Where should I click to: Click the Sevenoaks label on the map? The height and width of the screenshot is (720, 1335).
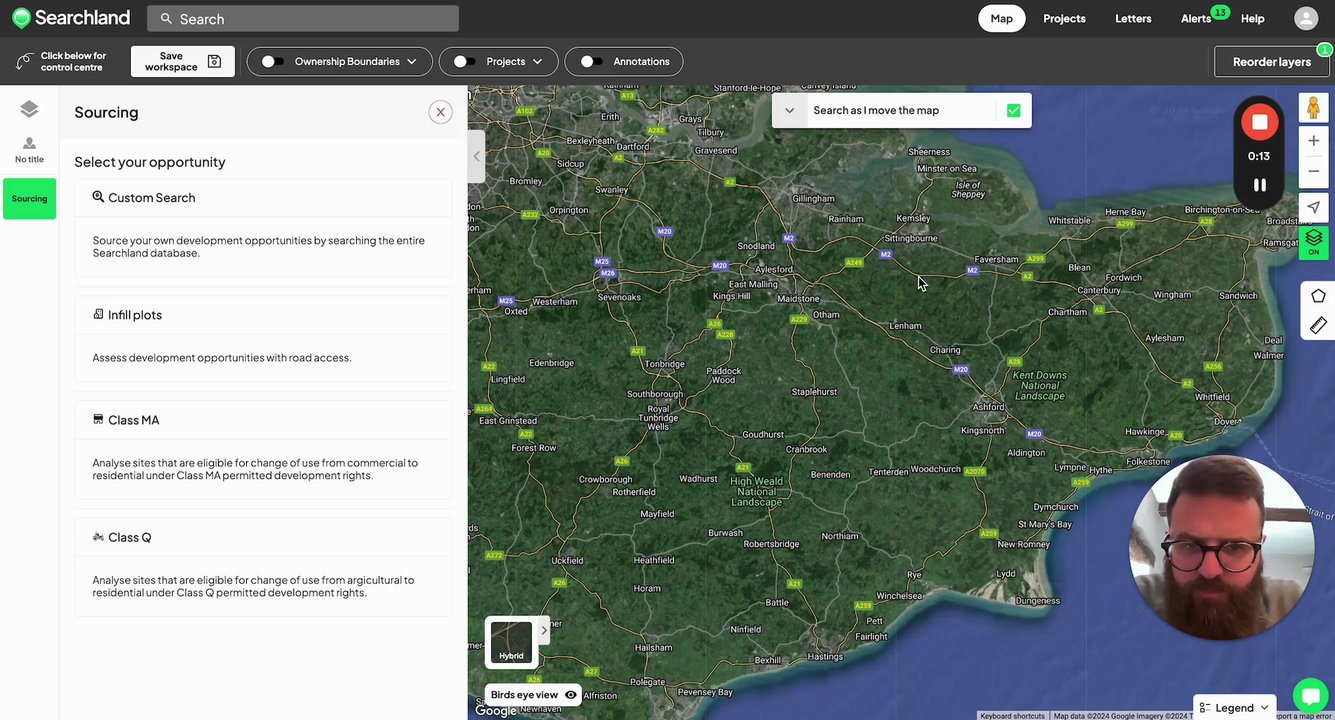pyautogui.click(x=619, y=297)
